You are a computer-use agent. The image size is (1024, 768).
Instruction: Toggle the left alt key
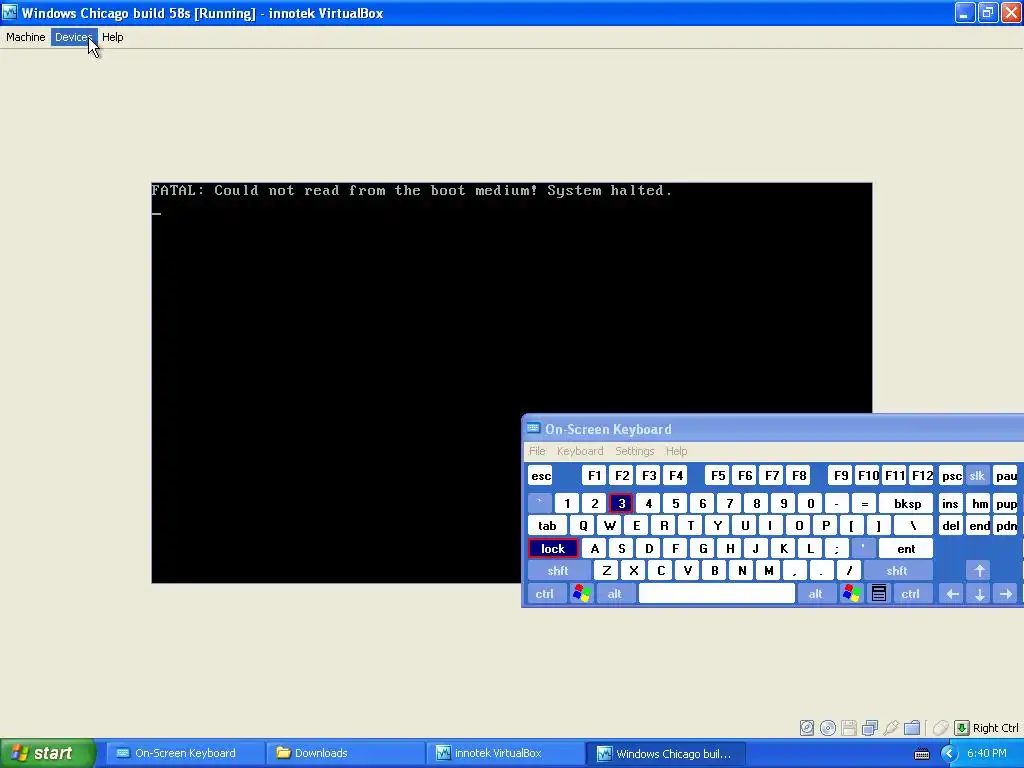(615, 594)
